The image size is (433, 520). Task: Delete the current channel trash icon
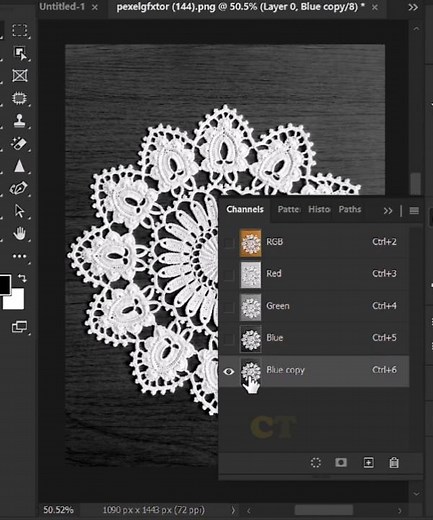[394, 463]
